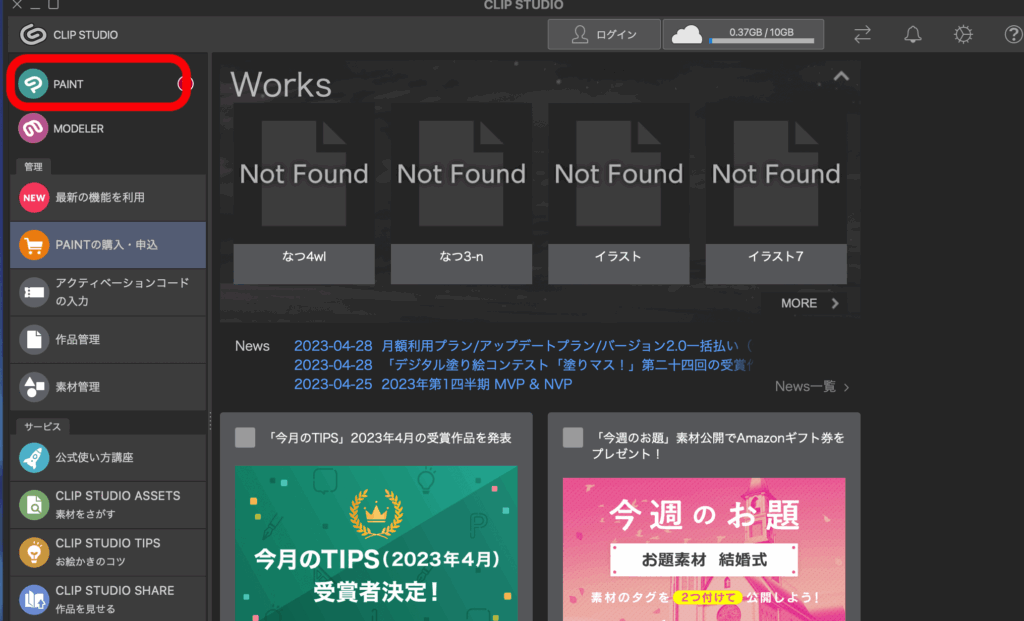Click the sync transfer arrows icon

[862, 35]
